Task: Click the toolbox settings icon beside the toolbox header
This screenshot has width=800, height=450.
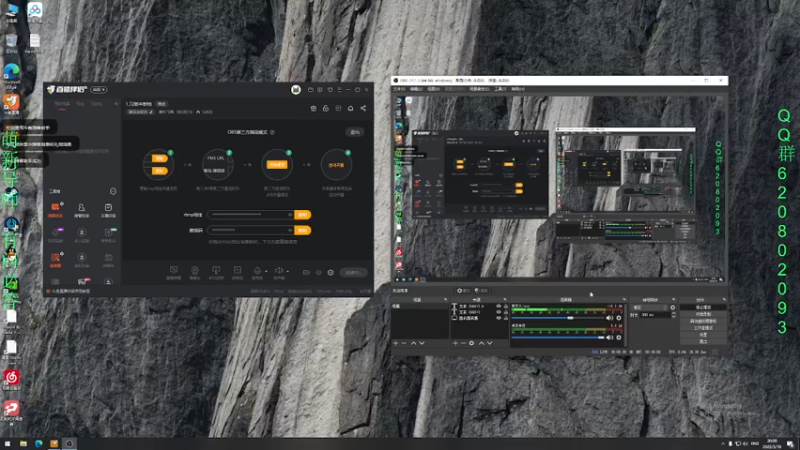Action: [113, 191]
